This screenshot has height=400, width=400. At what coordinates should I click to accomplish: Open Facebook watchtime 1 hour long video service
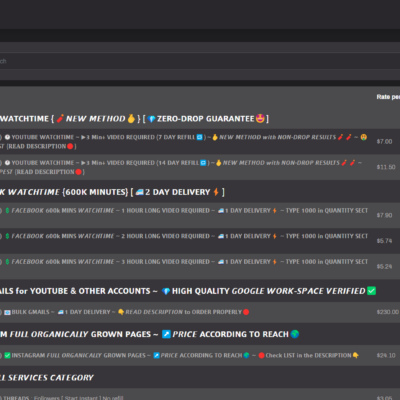184,211
